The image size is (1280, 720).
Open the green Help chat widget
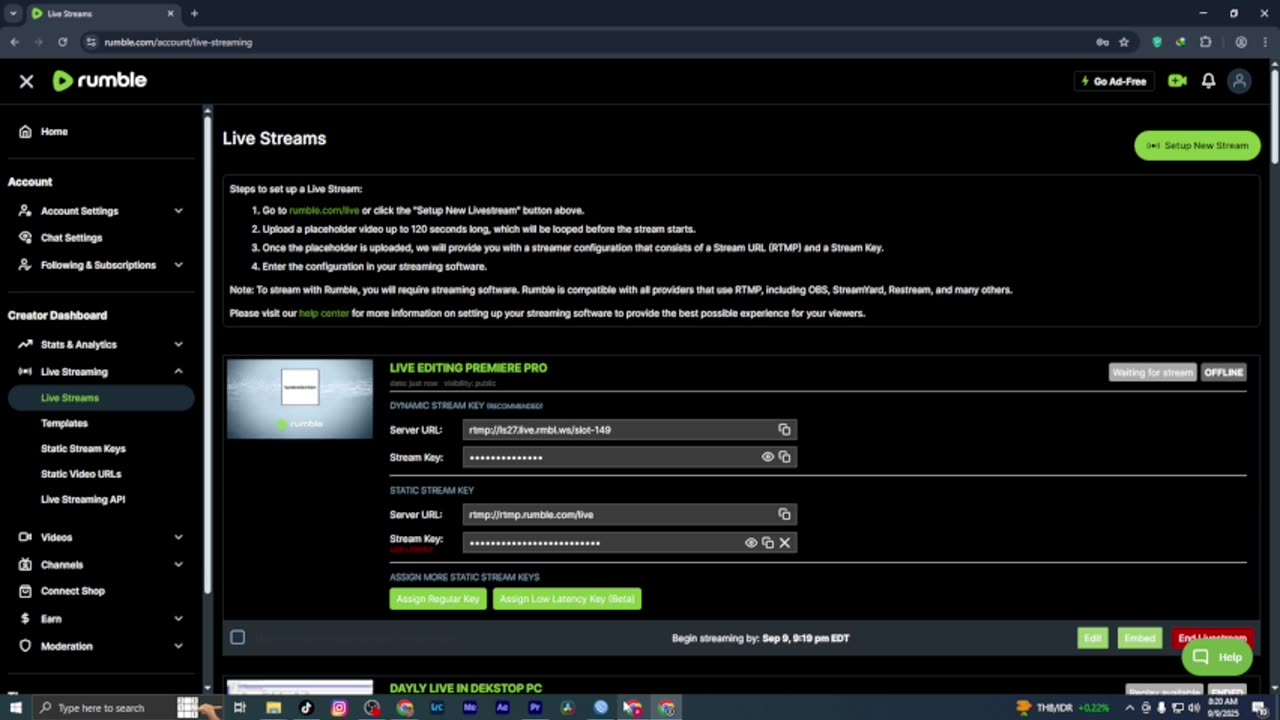(1217, 657)
